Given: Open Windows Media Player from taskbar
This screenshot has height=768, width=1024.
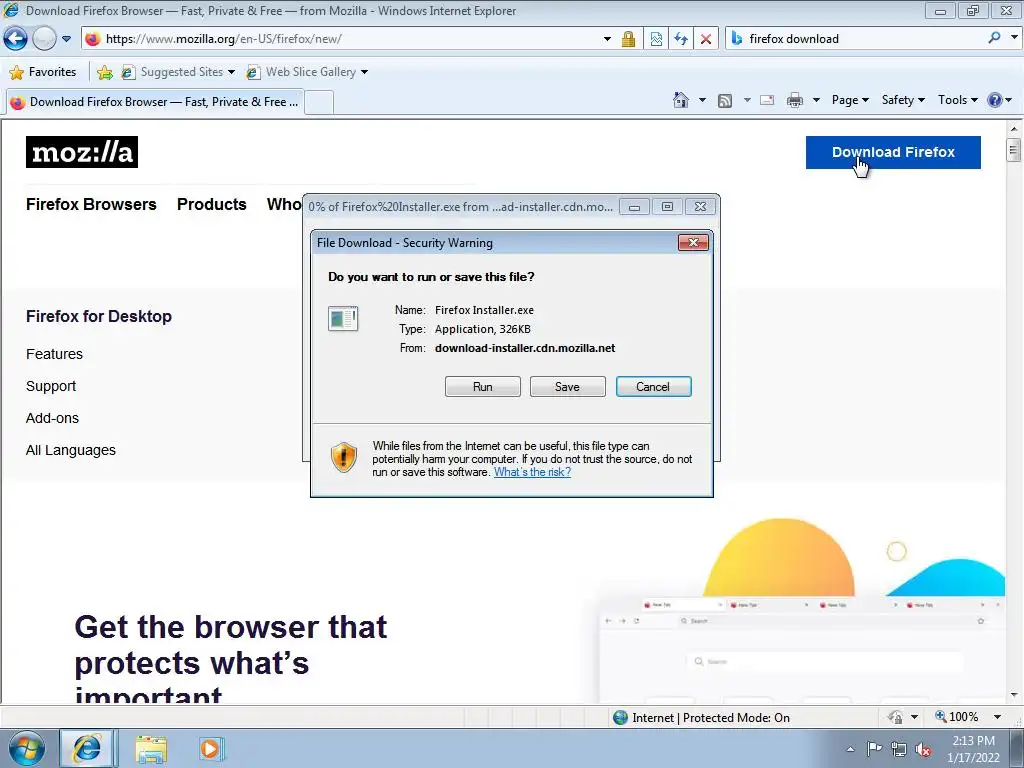Looking at the screenshot, I should (x=211, y=748).
